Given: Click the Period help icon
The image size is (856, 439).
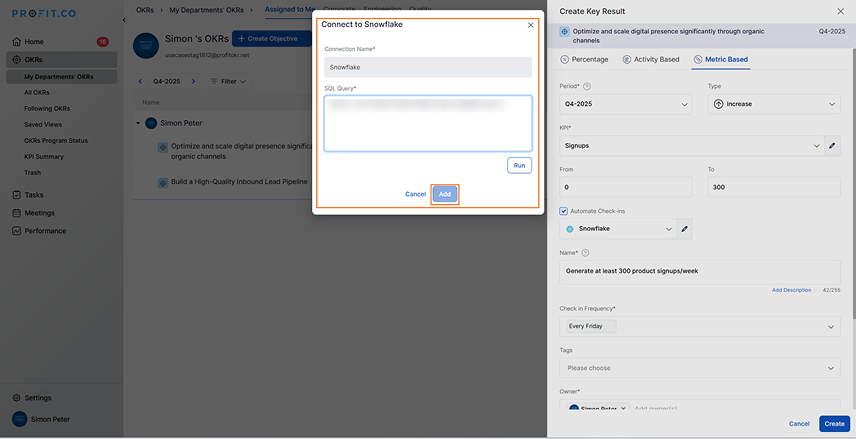Looking at the screenshot, I should click(587, 86).
